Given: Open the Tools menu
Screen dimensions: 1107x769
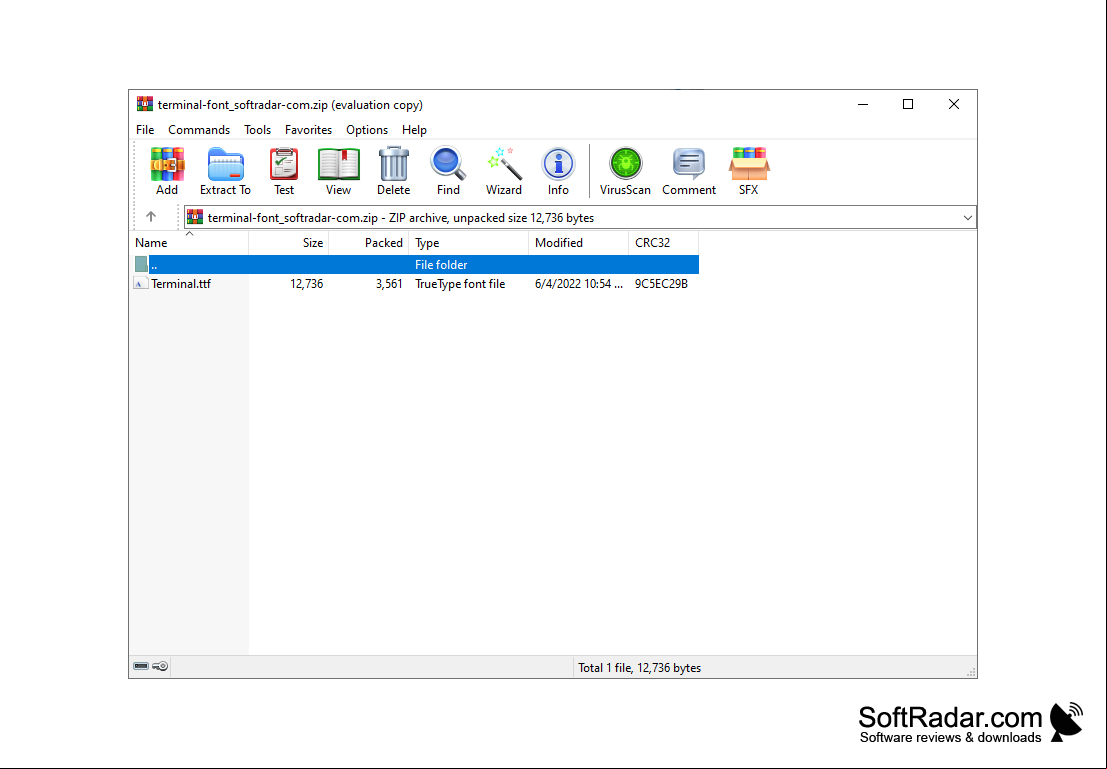Looking at the screenshot, I should click(258, 130).
